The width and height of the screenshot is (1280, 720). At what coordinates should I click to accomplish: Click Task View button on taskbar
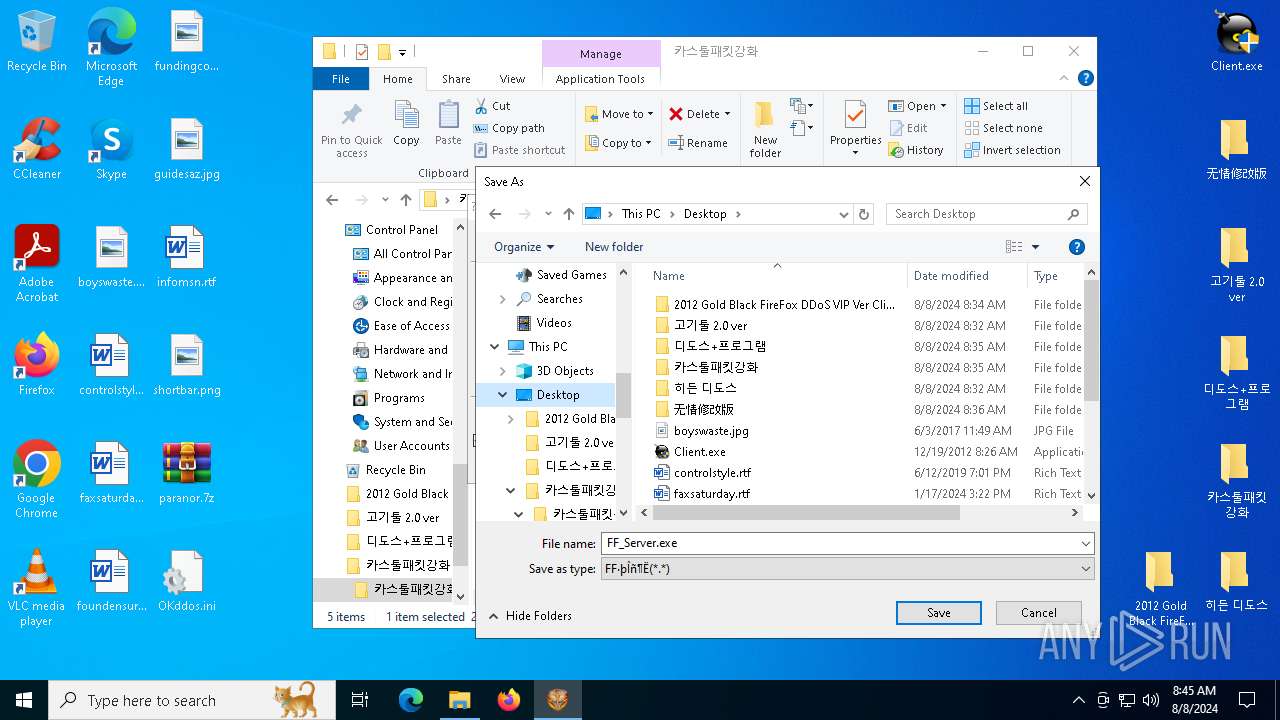(x=360, y=700)
